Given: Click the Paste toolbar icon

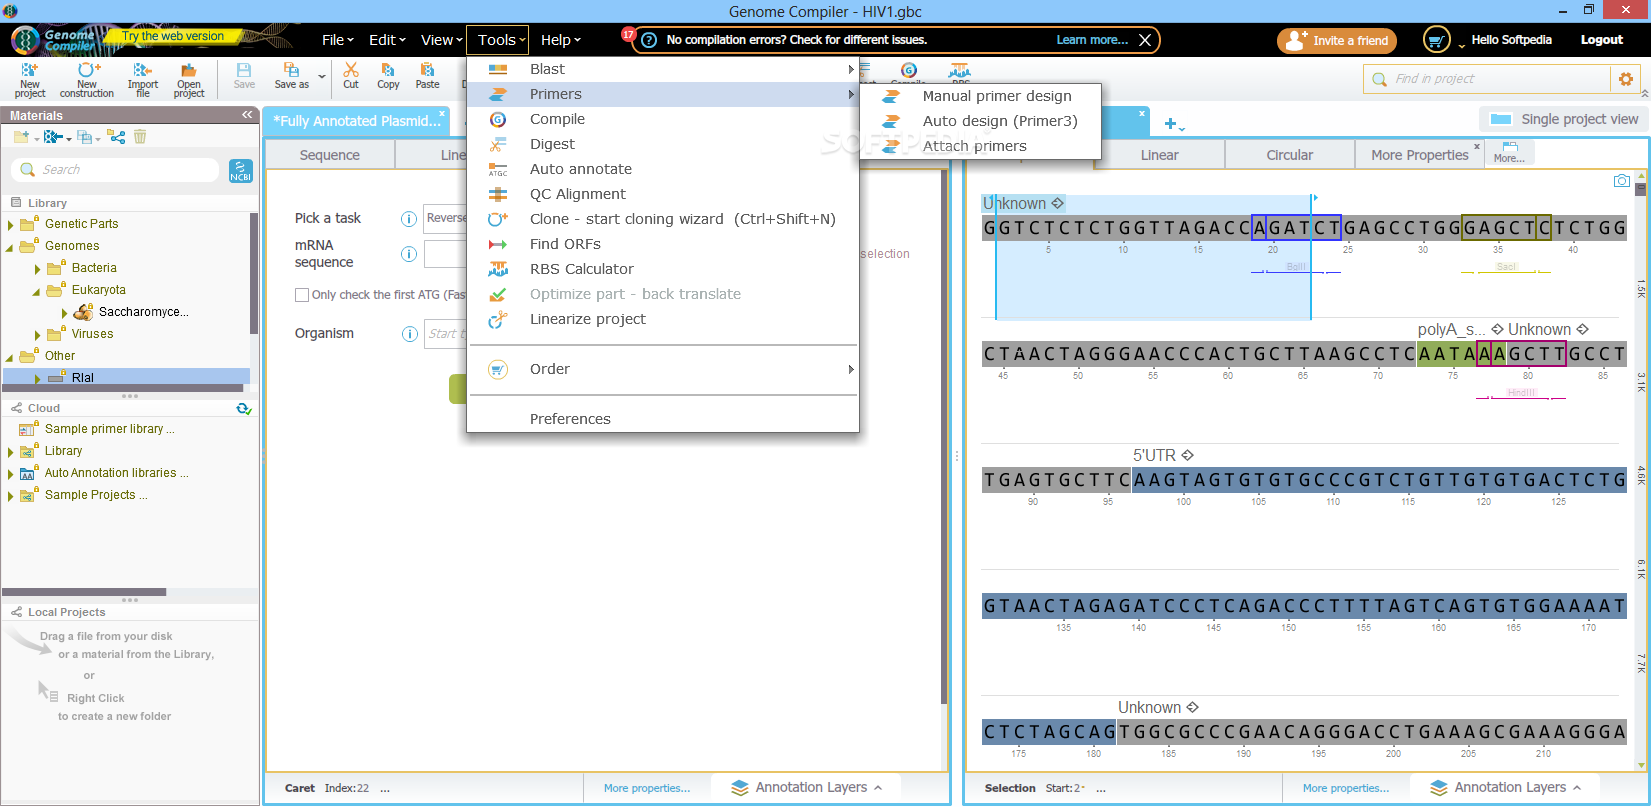Looking at the screenshot, I should coord(427,76).
